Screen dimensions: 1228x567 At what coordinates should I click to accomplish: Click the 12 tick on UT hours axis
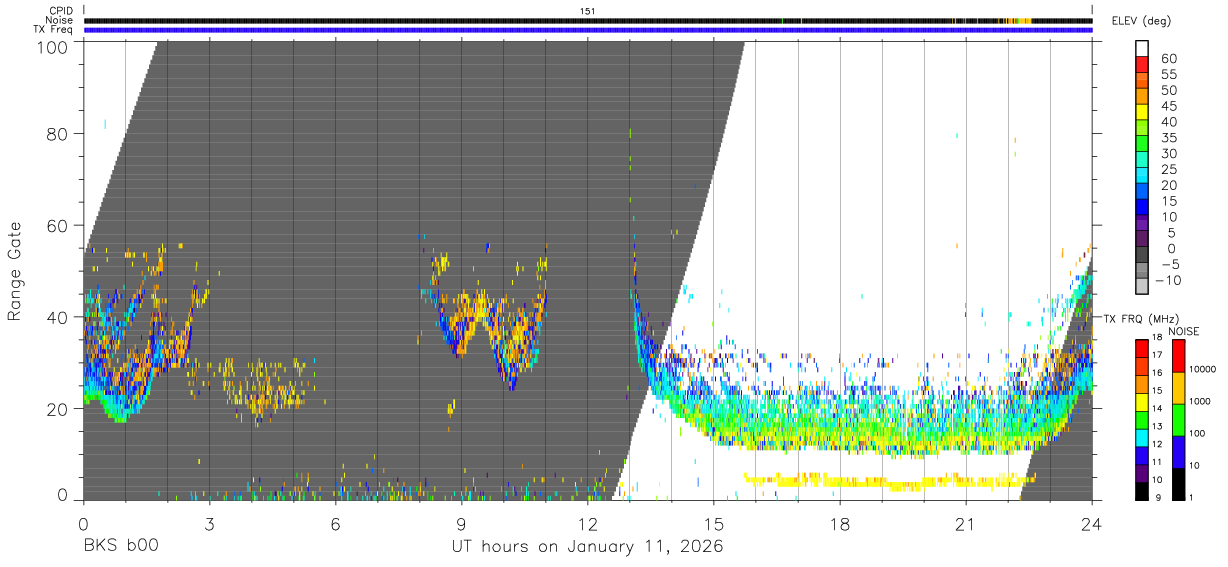click(588, 524)
